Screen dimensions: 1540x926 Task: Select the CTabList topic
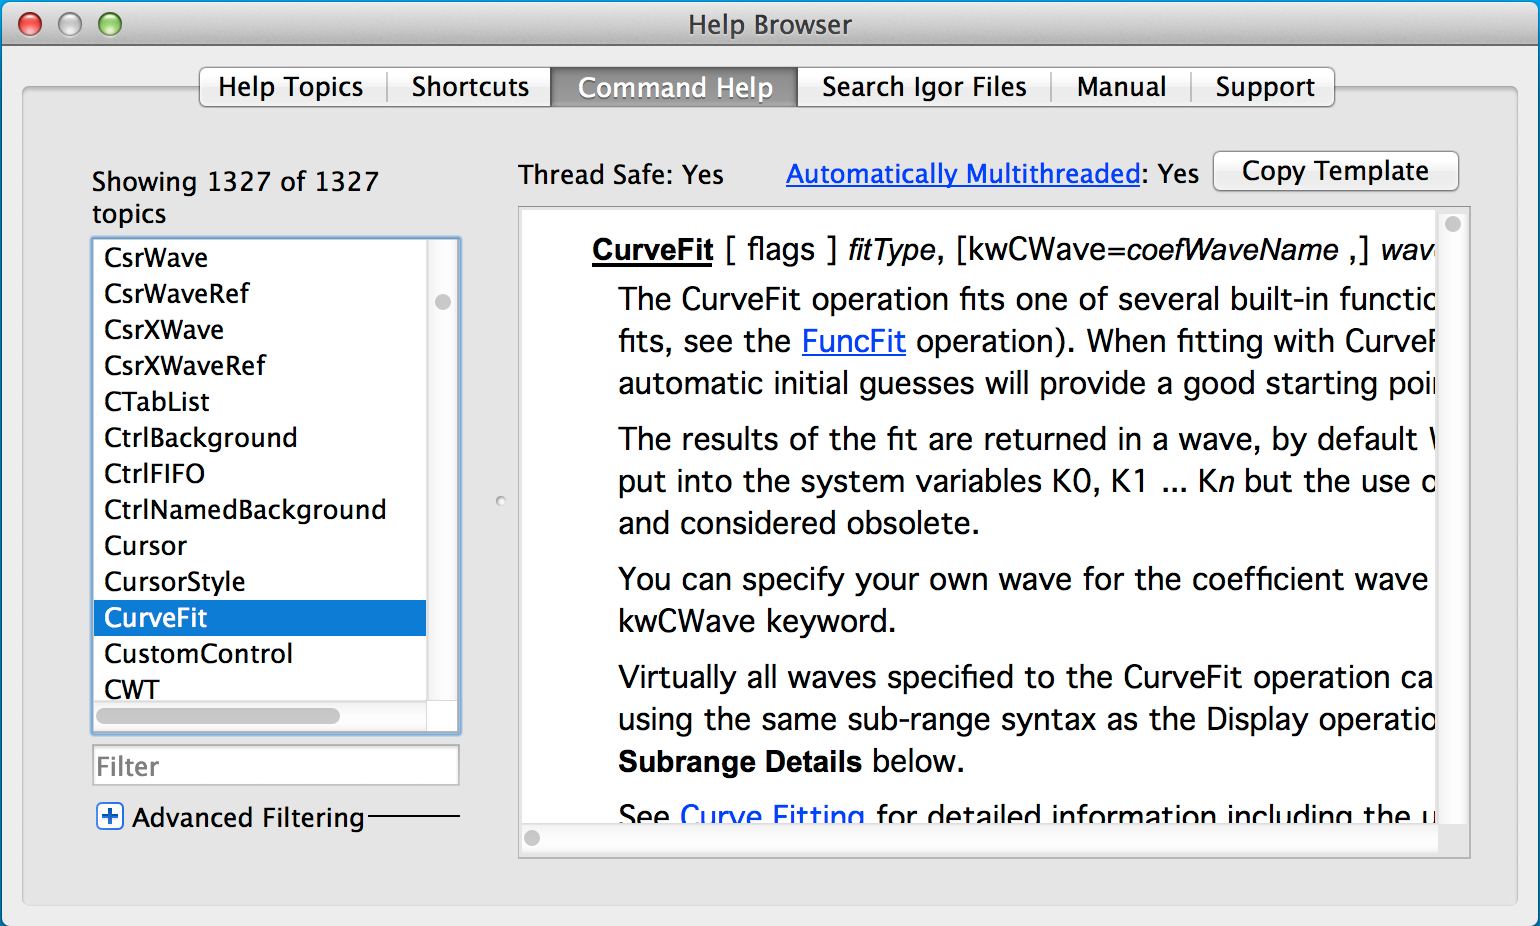(260, 402)
